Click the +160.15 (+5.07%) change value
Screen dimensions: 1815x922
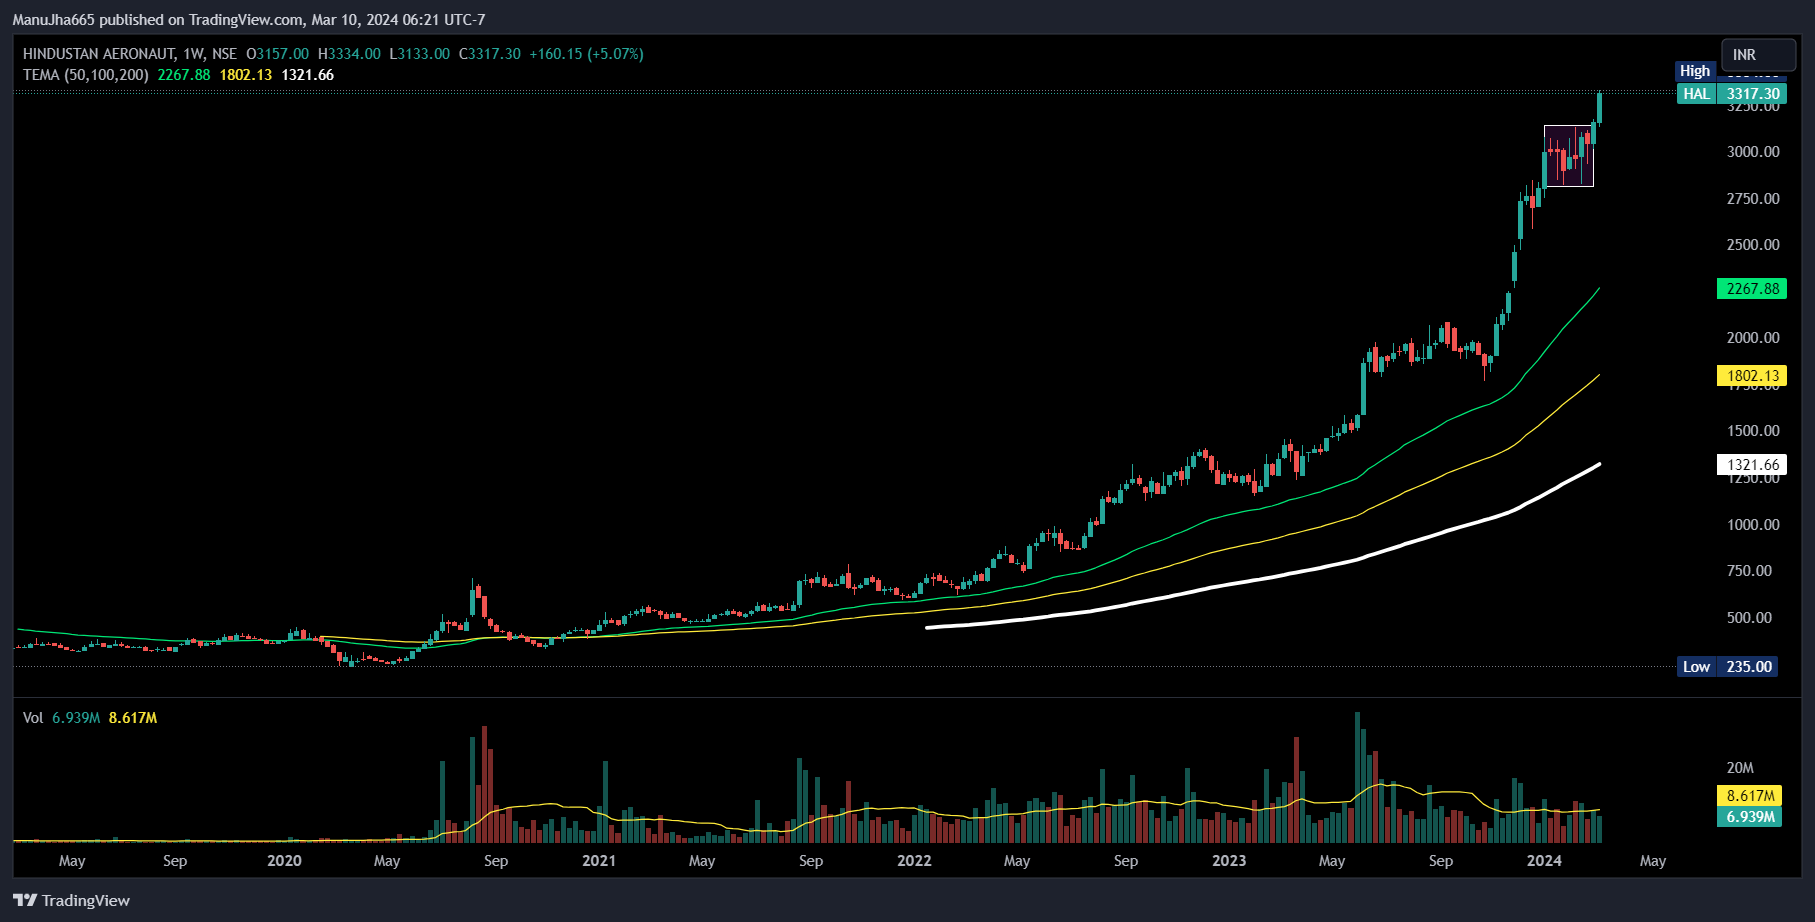(x=586, y=54)
